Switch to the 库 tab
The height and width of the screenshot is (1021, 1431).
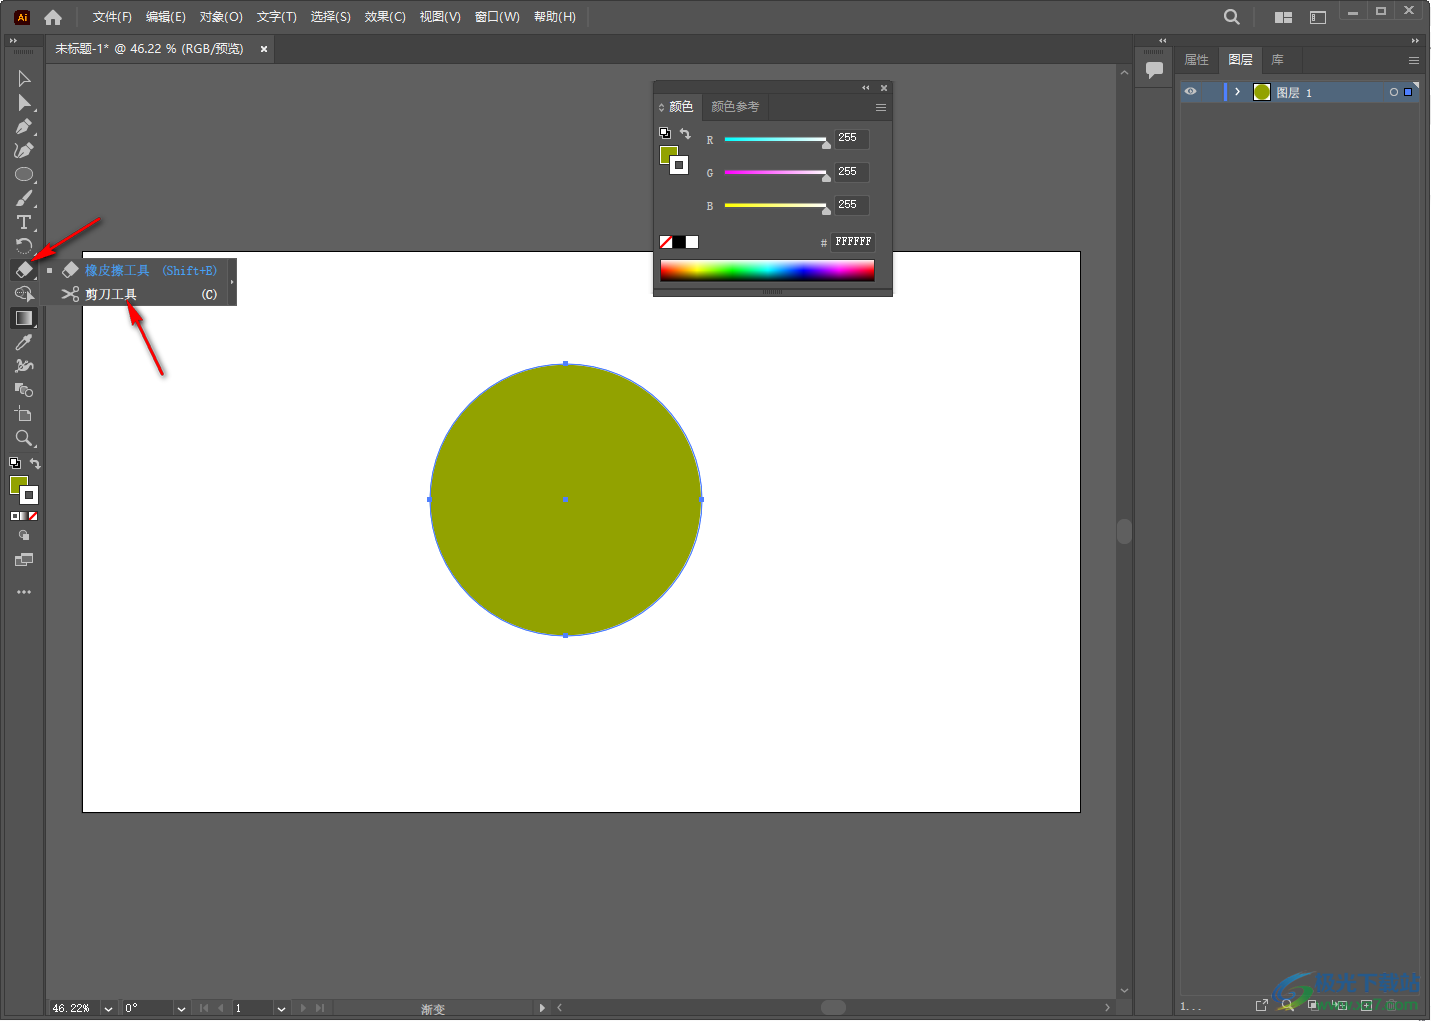click(1278, 60)
